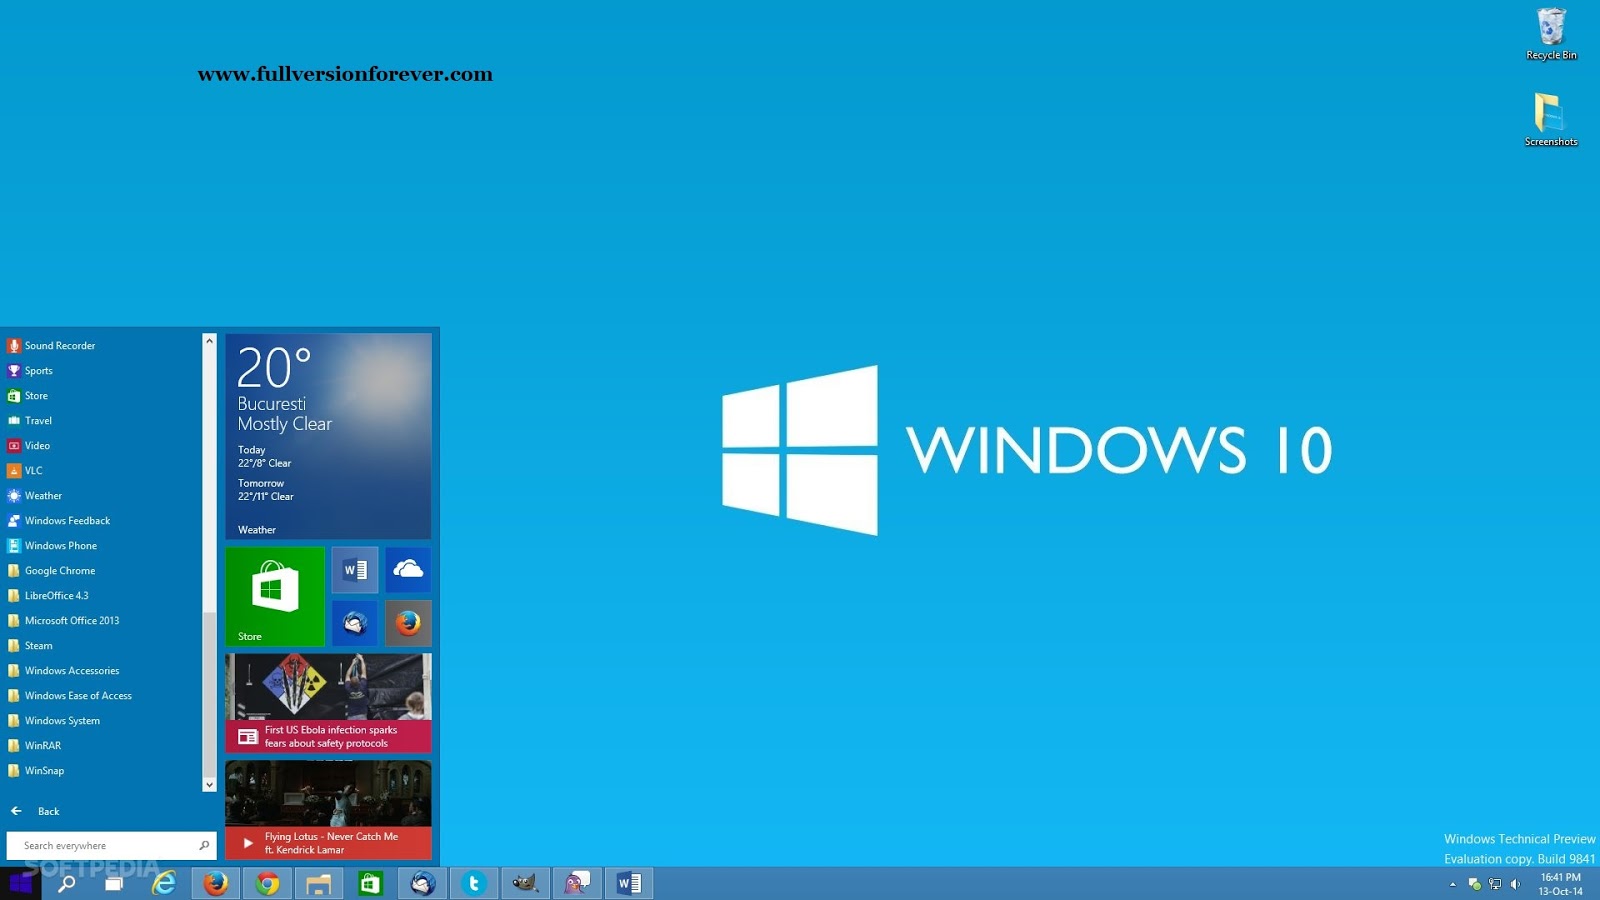Play Flying Lotus music tile
1600x900 pixels.
[x=328, y=810]
